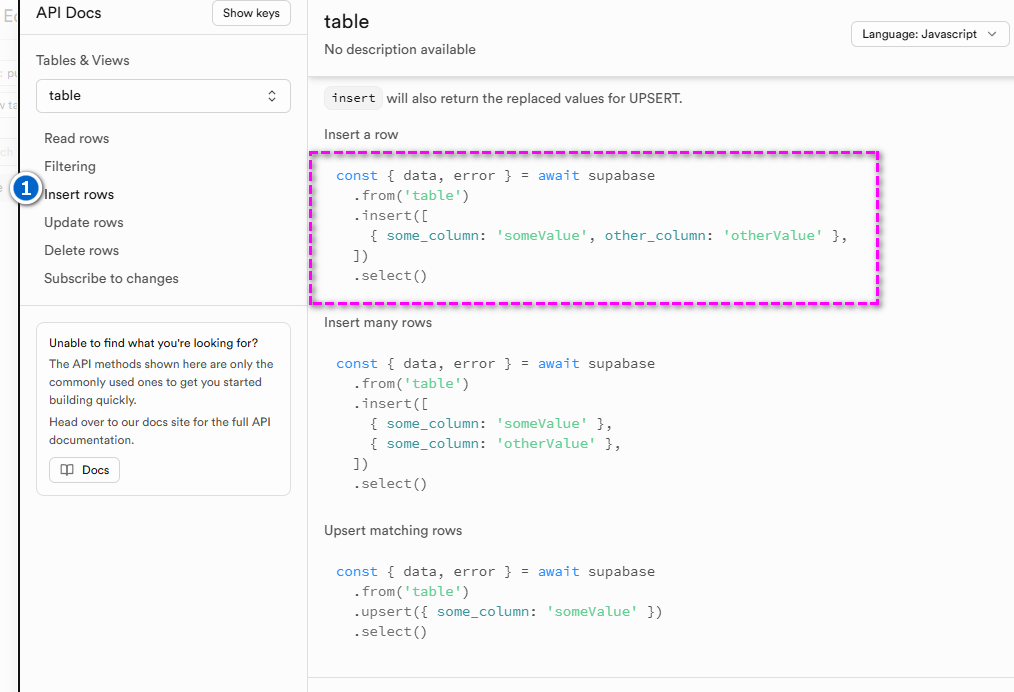Click the Language dropdown chevron arrow

coord(991,34)
